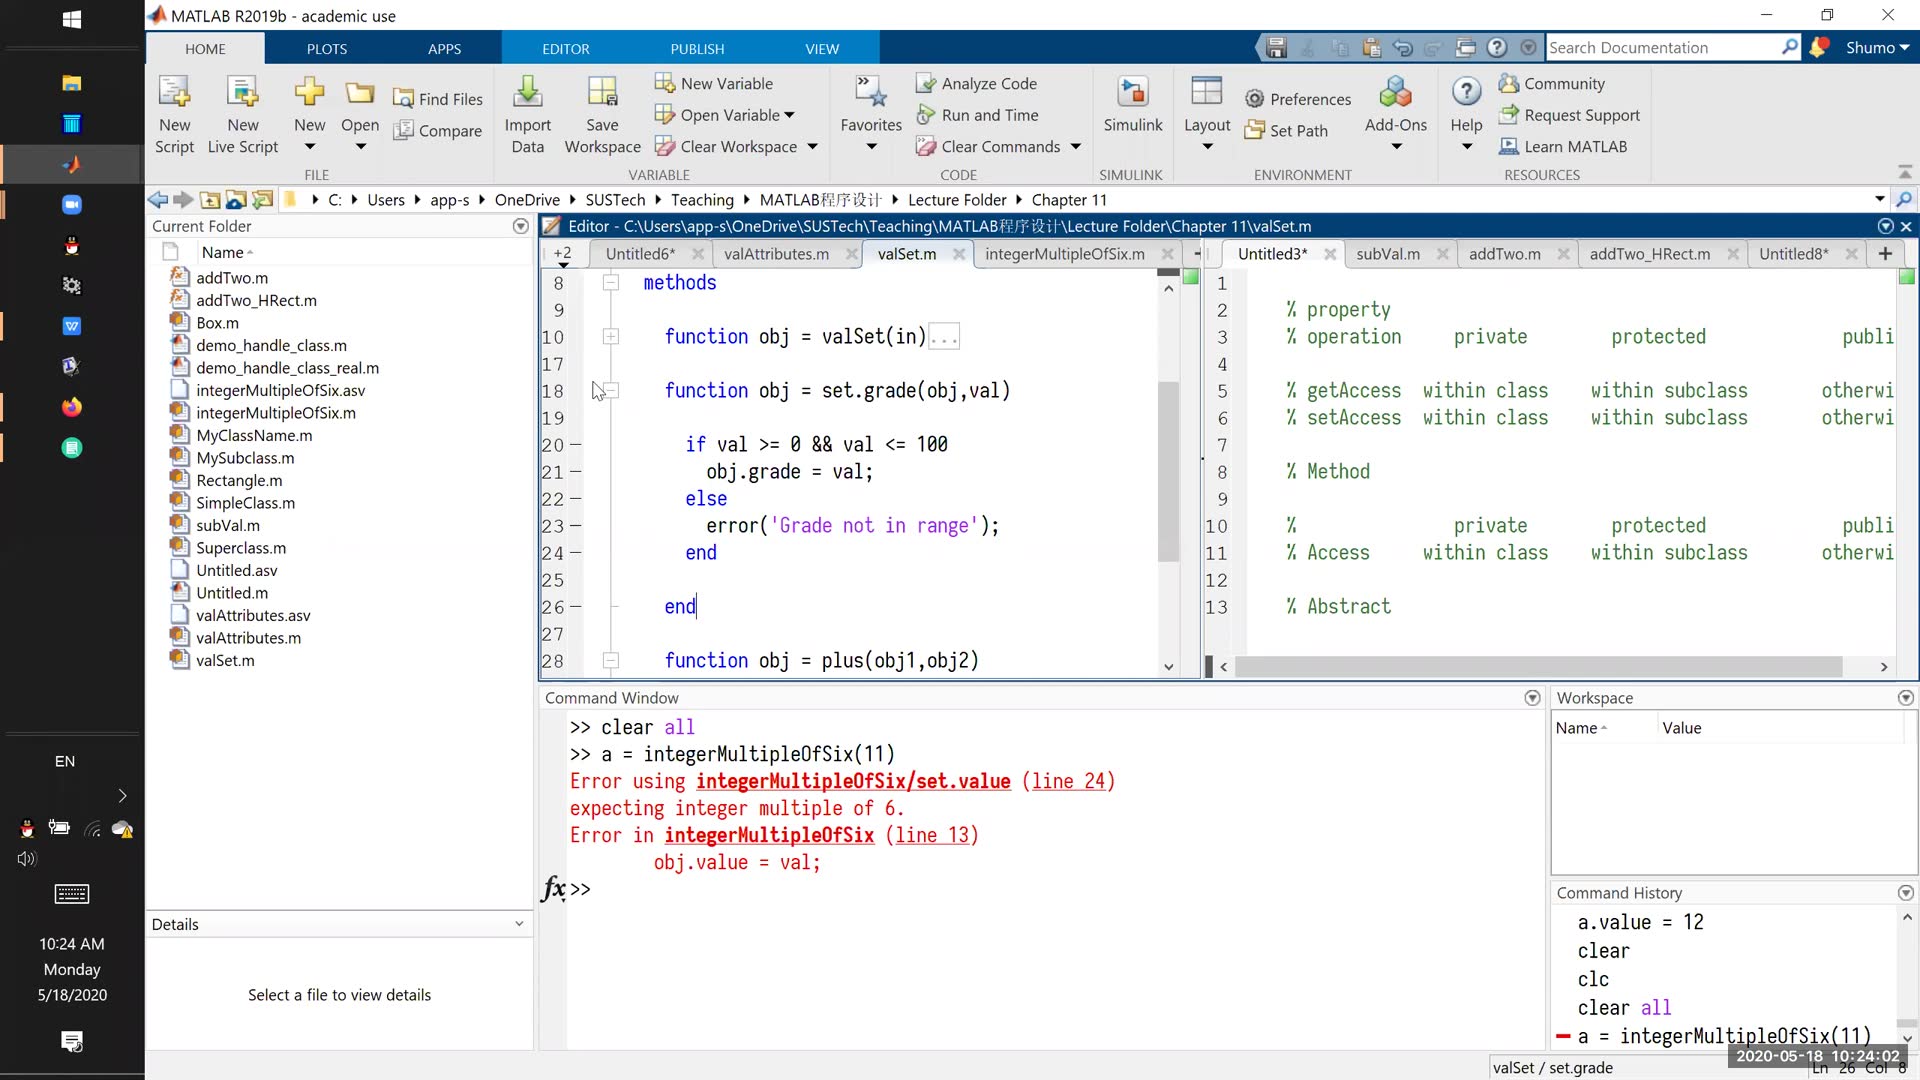Expand the Open Variable dropdown
The height and width of the screenshot is (1080, 1920).
790,115
